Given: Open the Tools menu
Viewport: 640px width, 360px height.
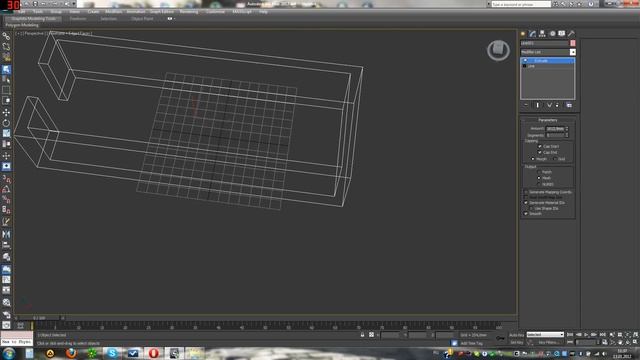Looking at the screenshot, I should coord(38,11).
